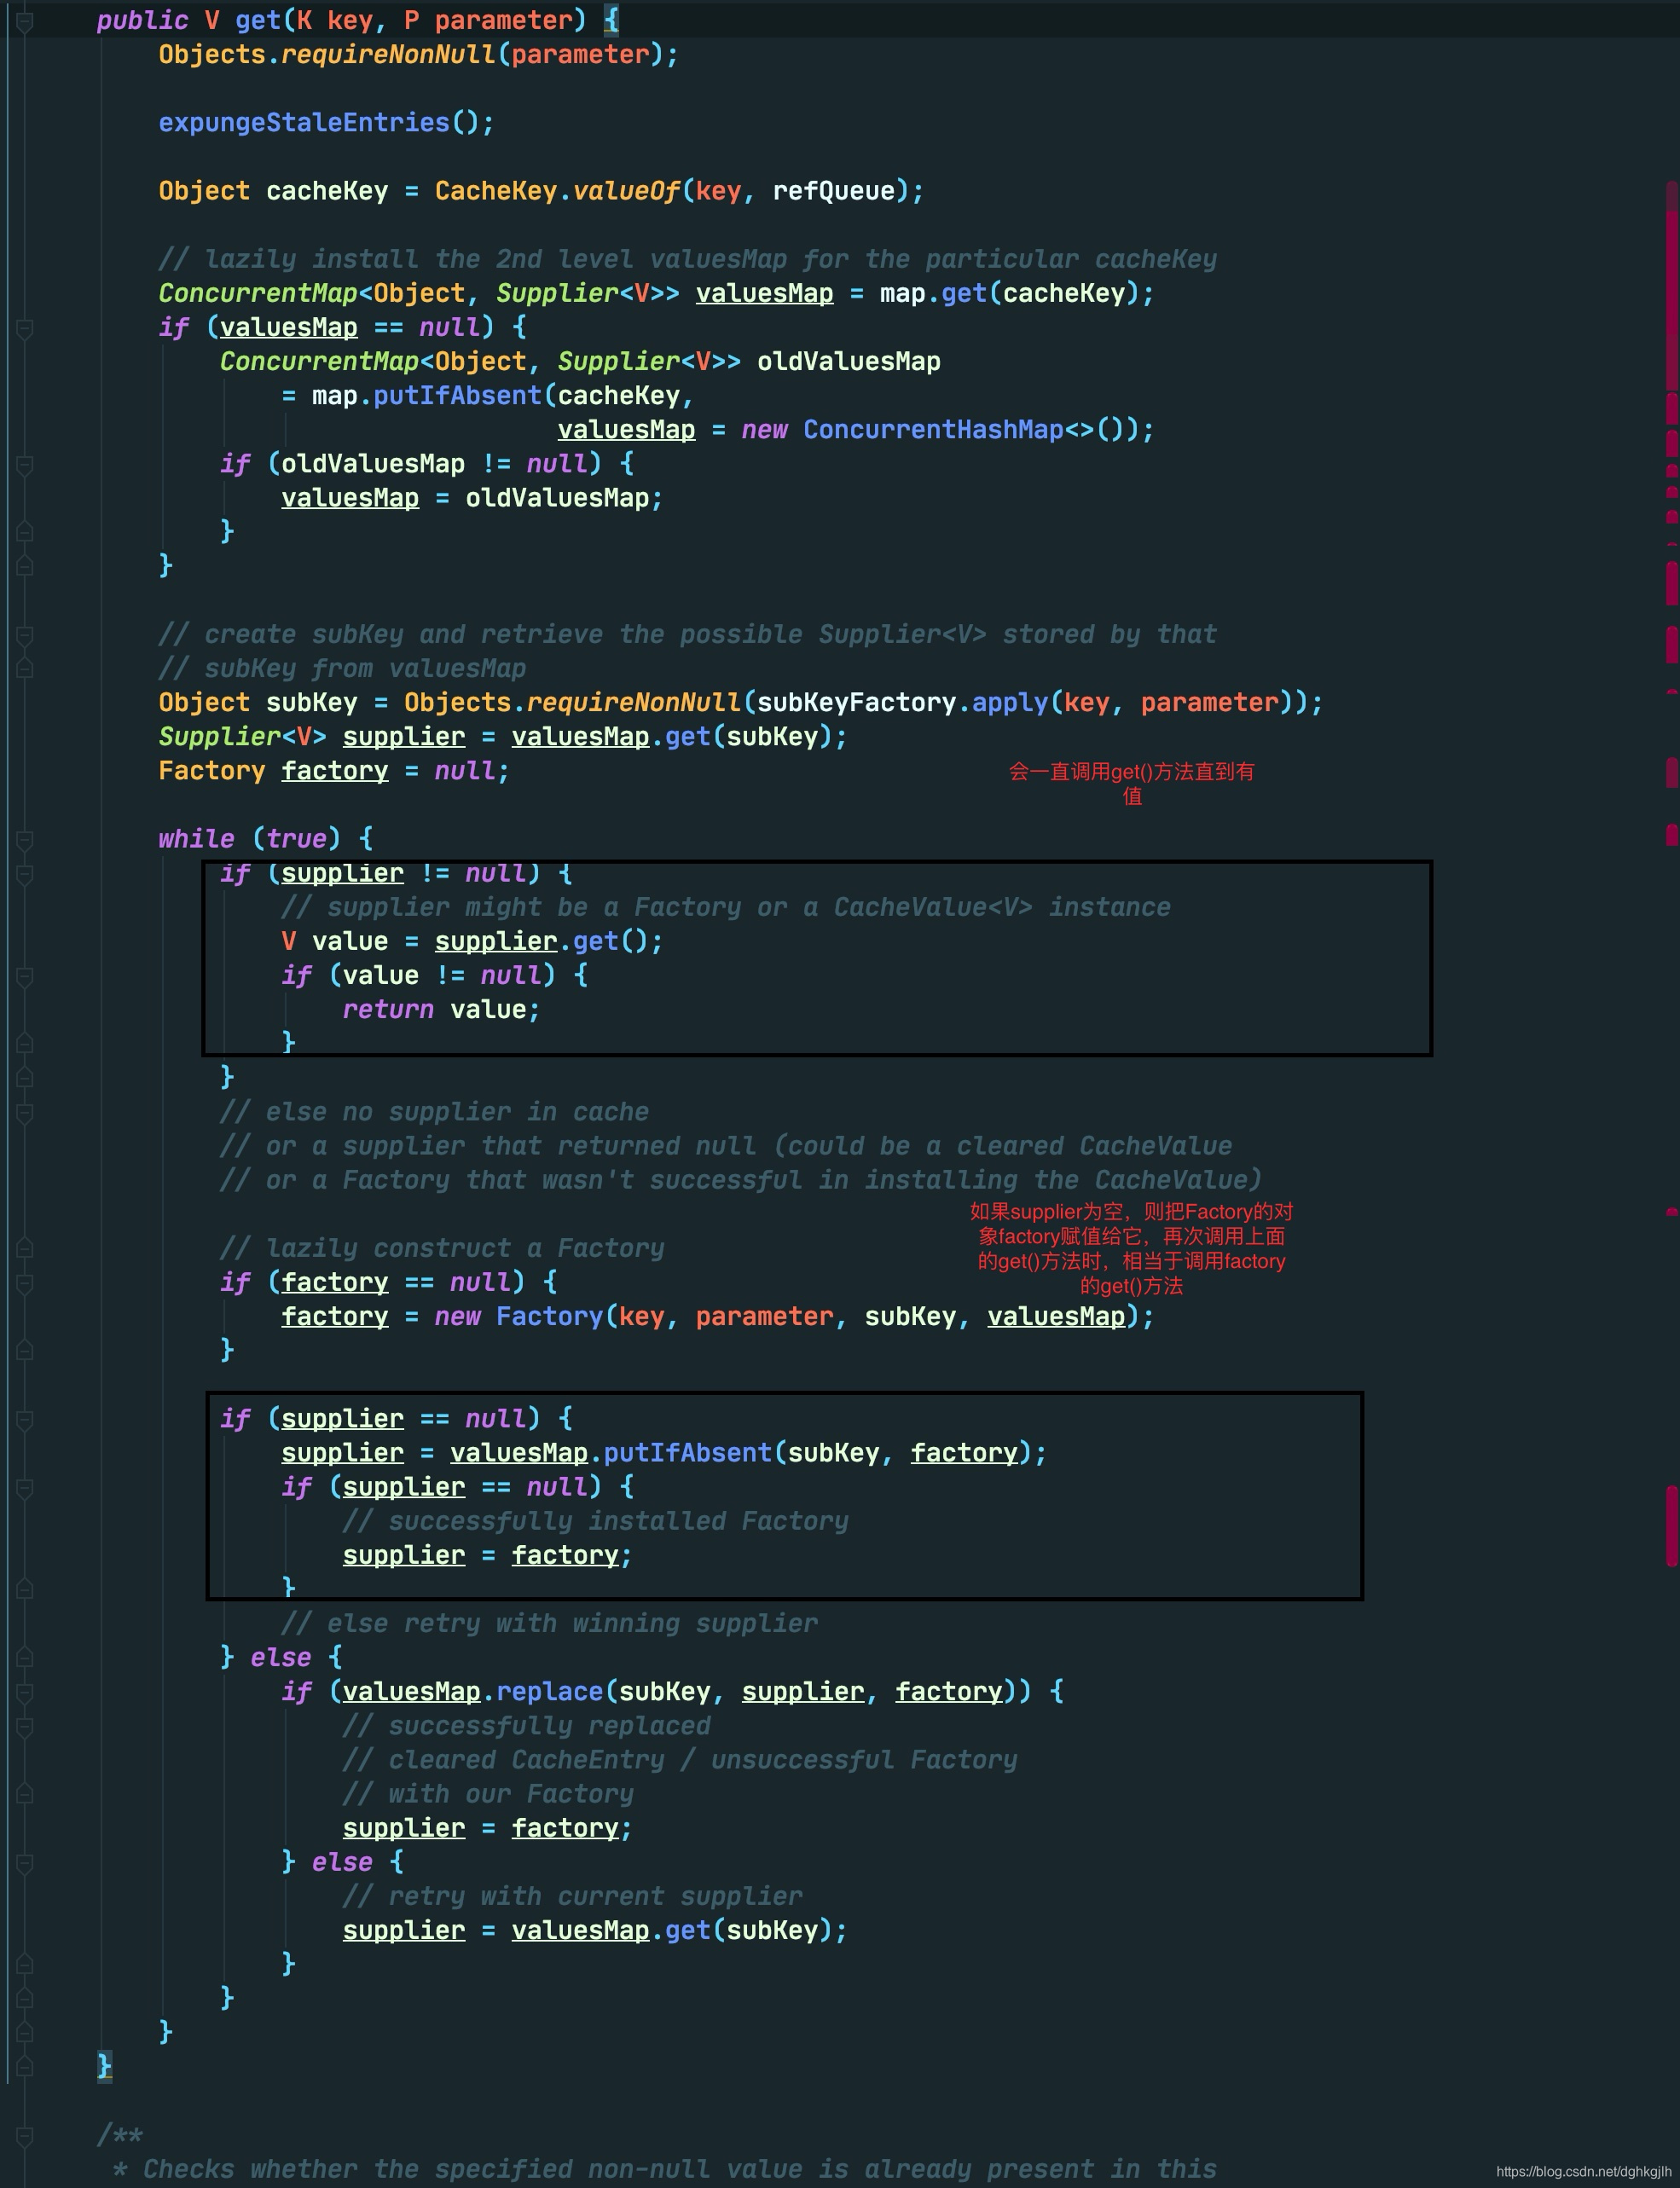Collapse the 'if (supplier != null)' block

25,874
